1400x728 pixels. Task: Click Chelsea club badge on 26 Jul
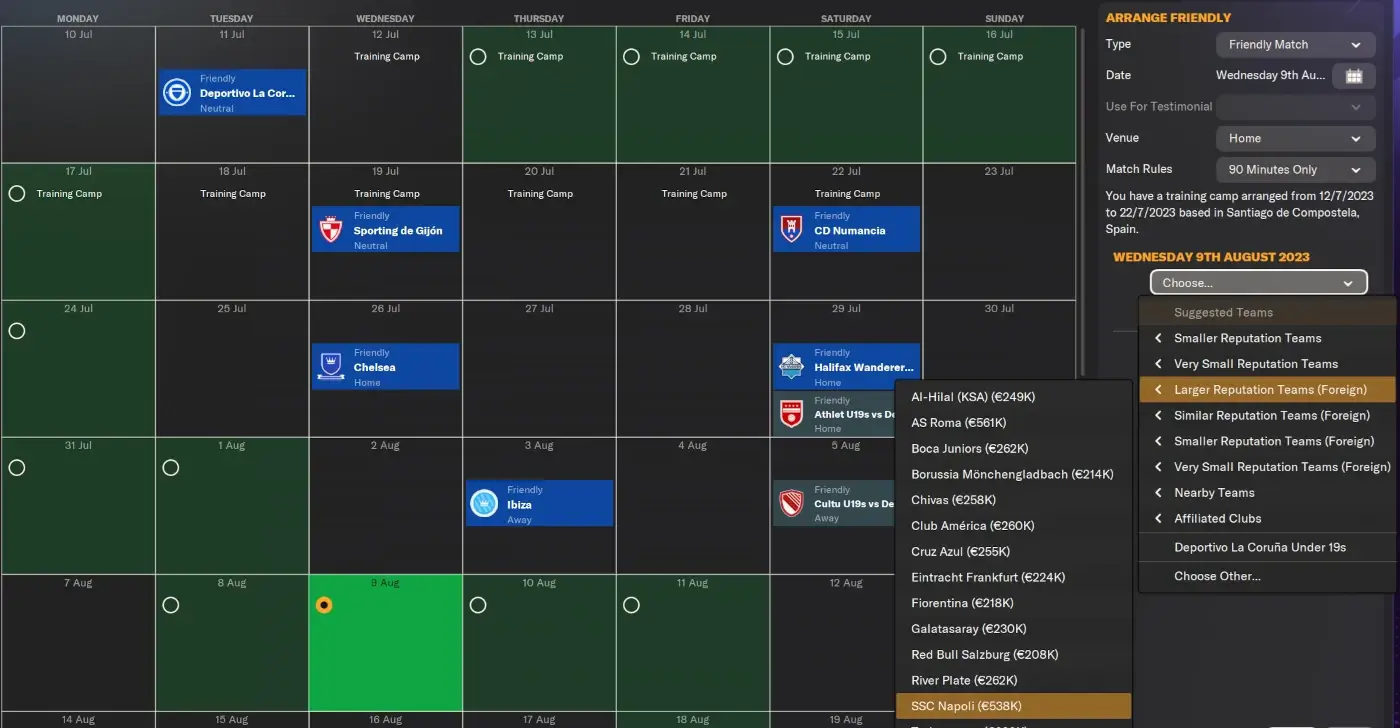tap(331, 367)
